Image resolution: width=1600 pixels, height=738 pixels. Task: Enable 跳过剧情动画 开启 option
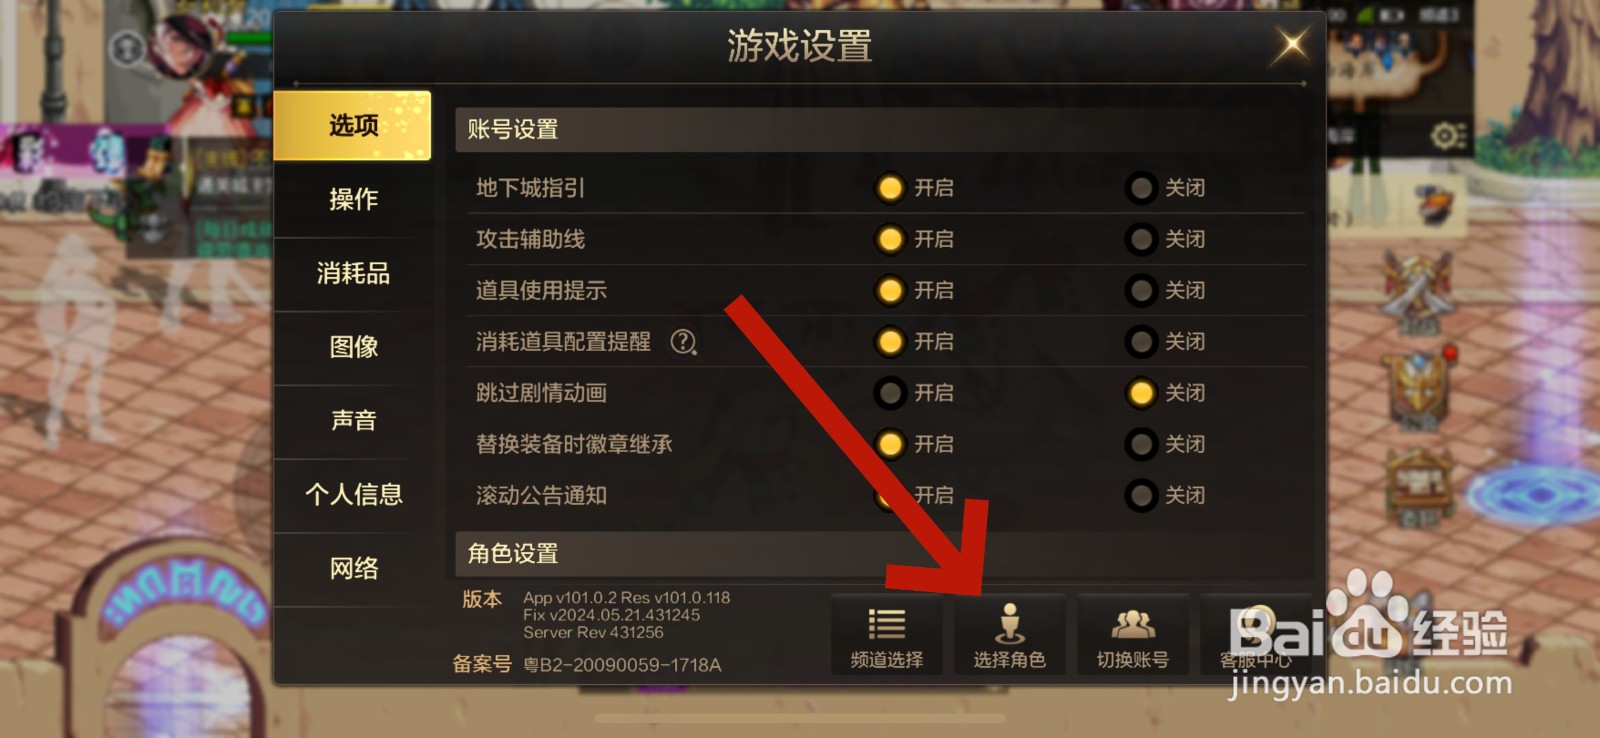[916, 393]
